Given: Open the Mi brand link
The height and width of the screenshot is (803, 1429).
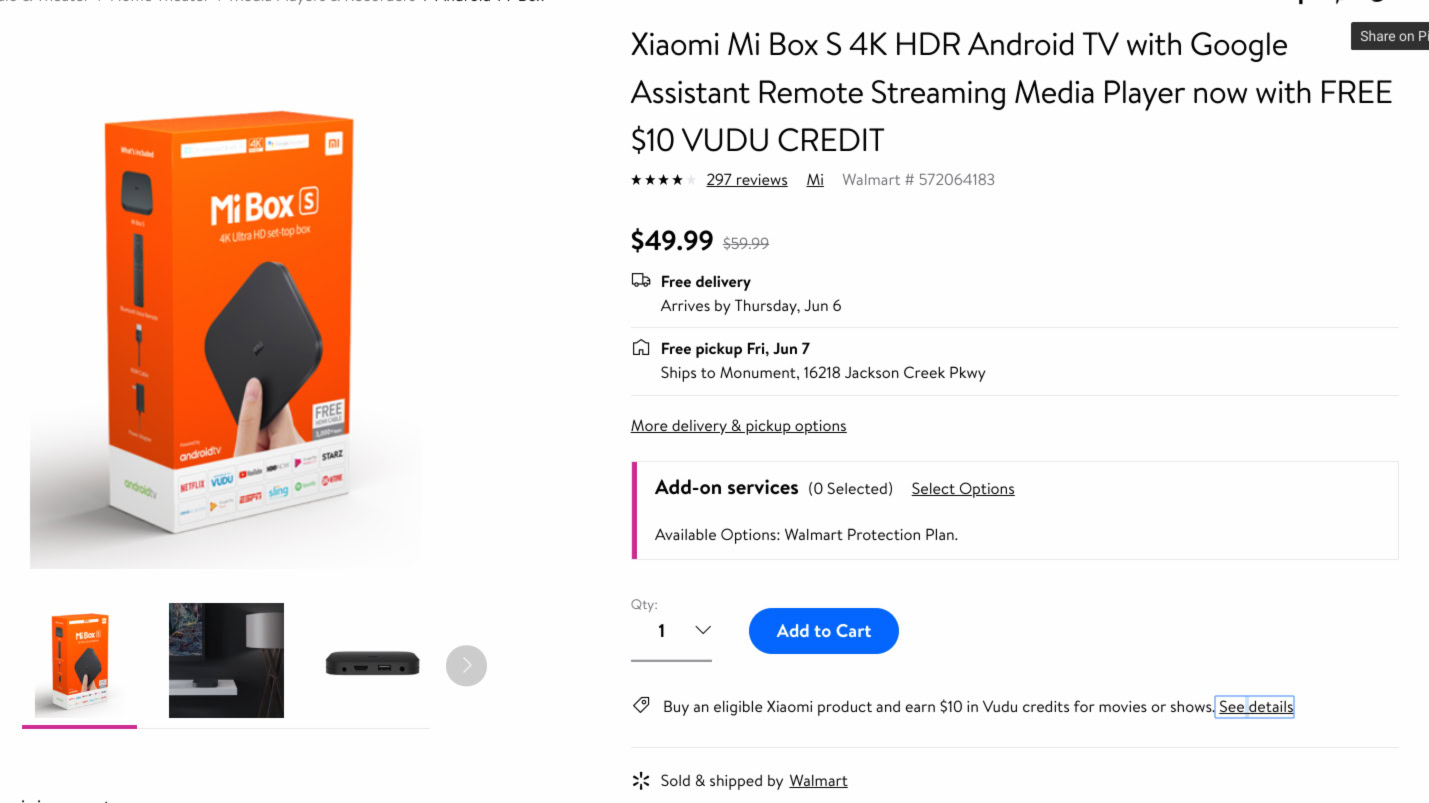Looking at the screenshot, I should click(815, 180).
